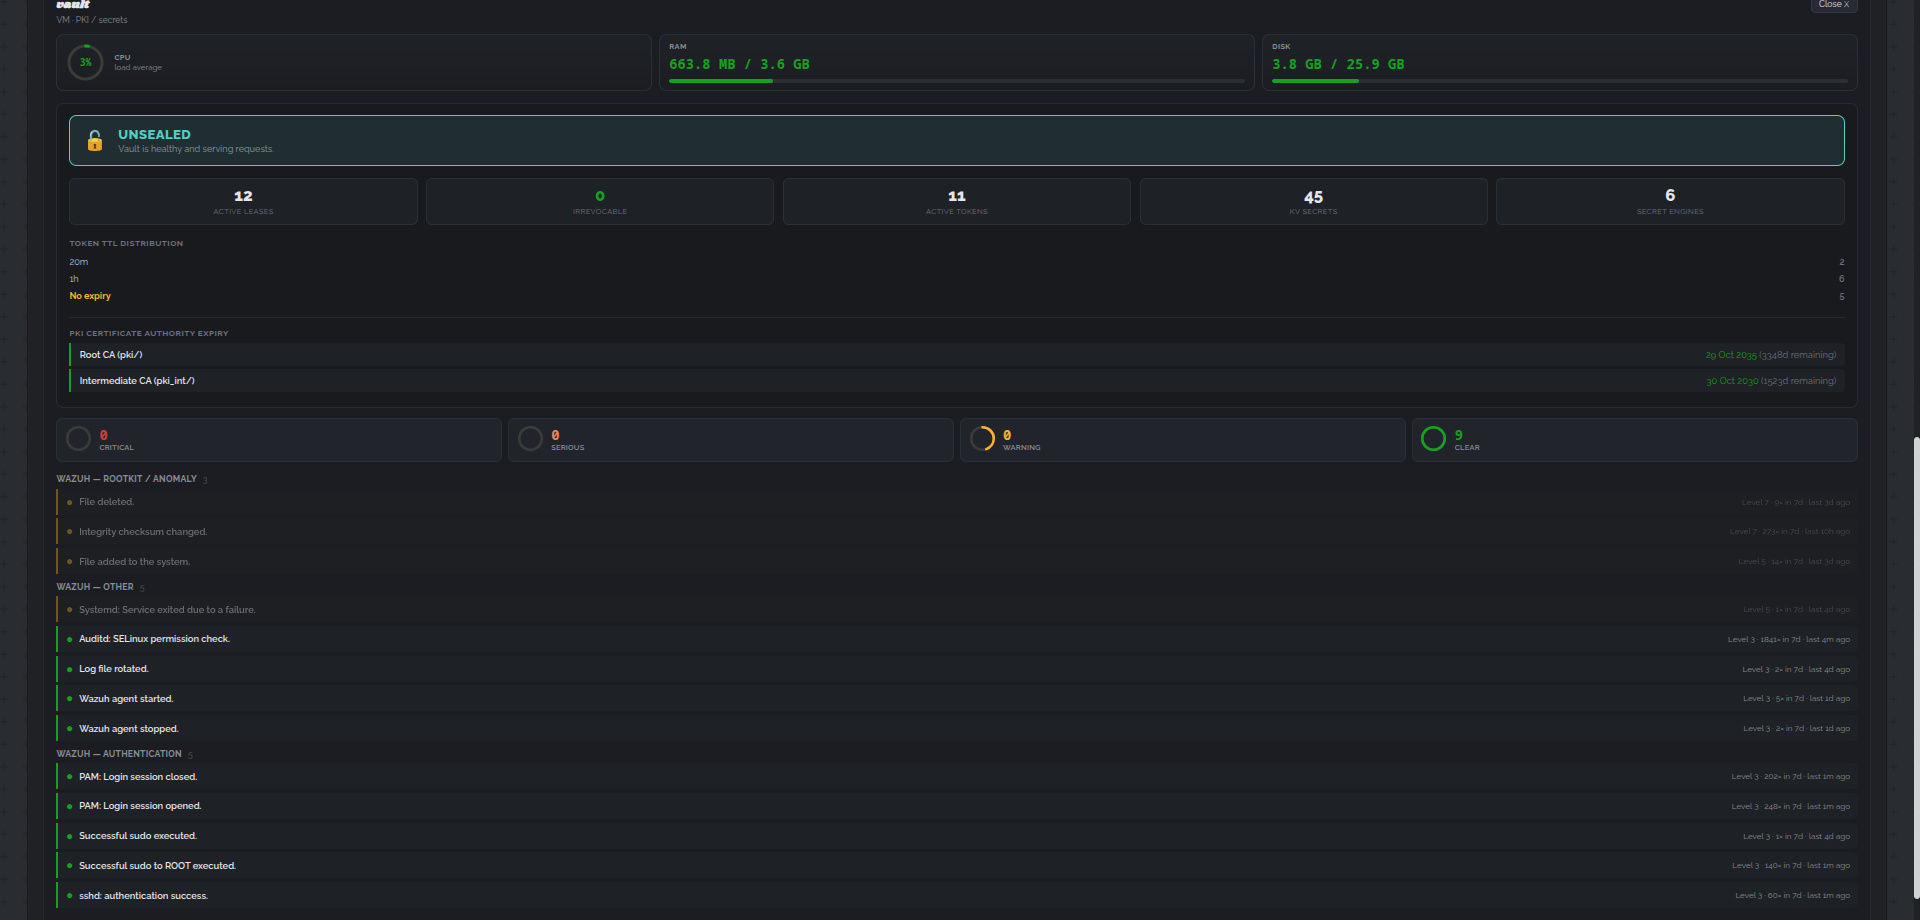Screen dimensions: 1920x920
Task: Click the Disk usage progress bar
Action: pyautogui.click(x=1560, y=81)
